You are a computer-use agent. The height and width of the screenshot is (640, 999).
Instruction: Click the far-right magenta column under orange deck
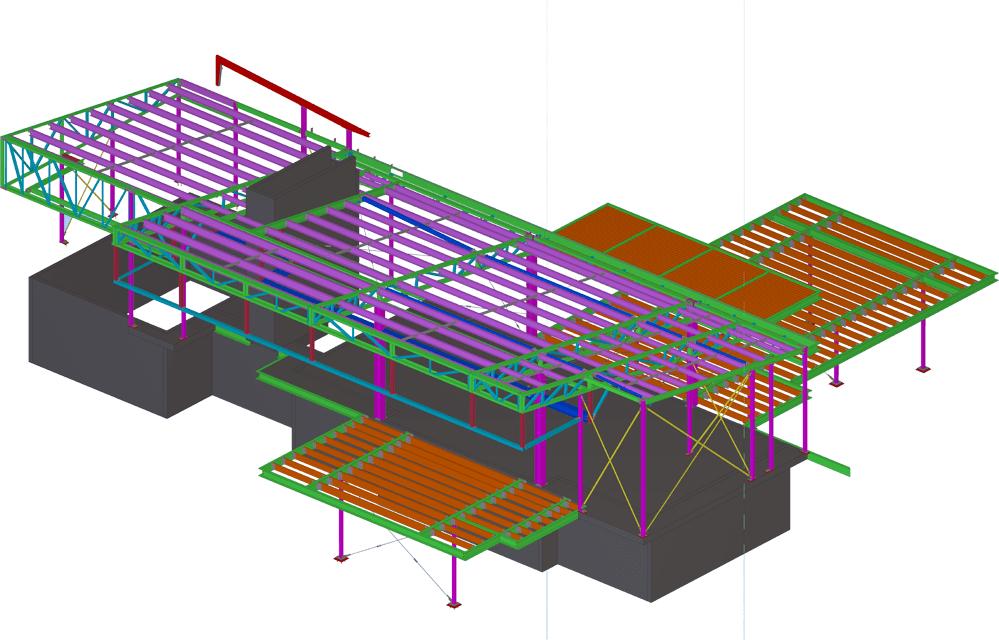(x=922, y=340)
